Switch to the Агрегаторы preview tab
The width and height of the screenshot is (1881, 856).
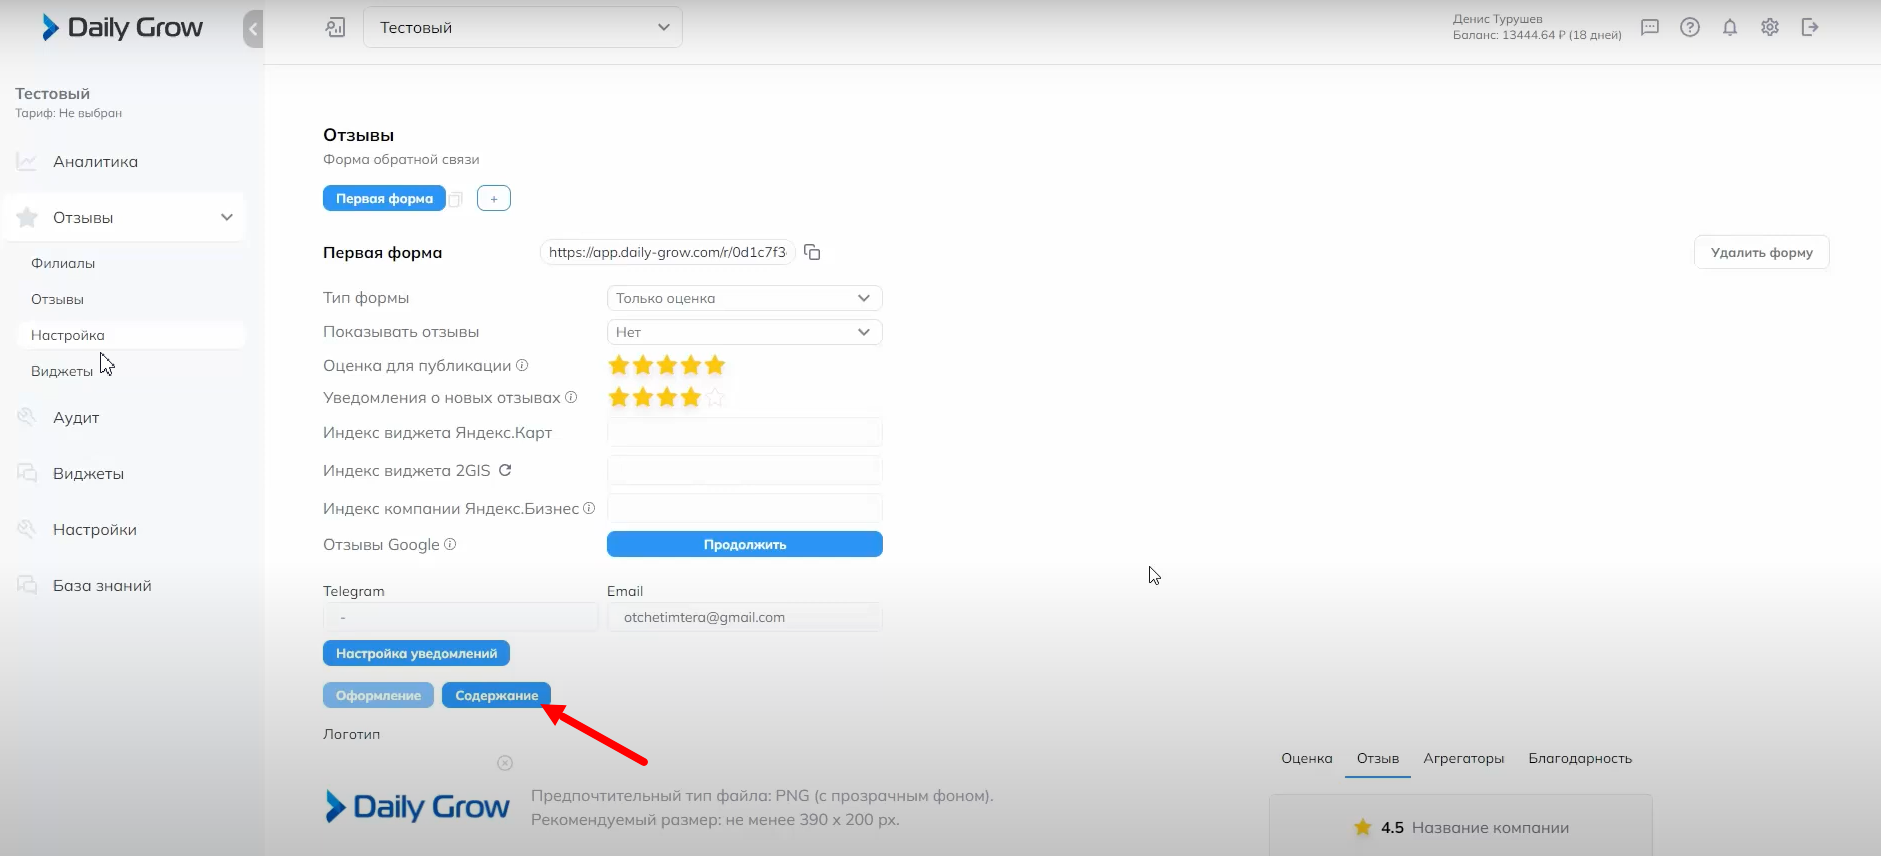point(1463,758)
